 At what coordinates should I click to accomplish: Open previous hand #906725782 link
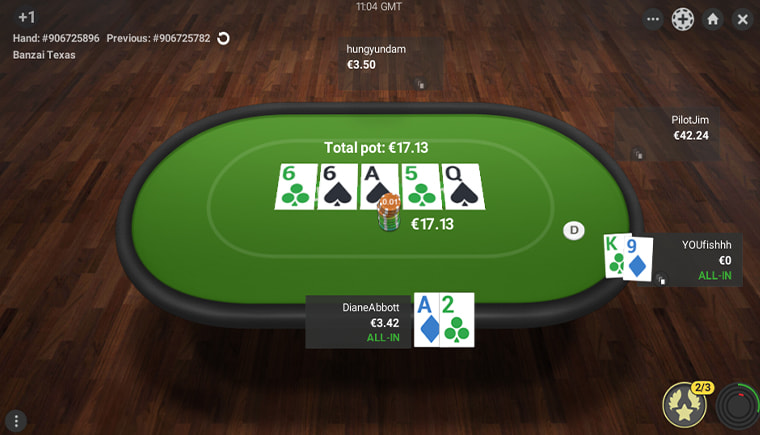[x=158, y=38]
